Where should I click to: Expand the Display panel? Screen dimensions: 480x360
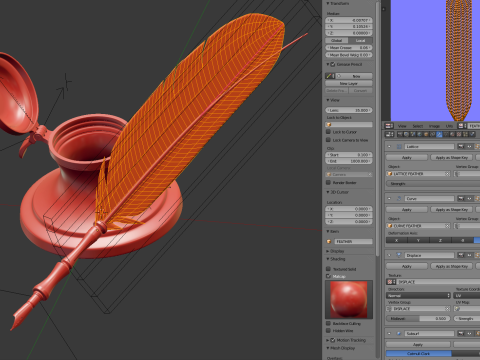pyautogui.click(x=328, y=251)
